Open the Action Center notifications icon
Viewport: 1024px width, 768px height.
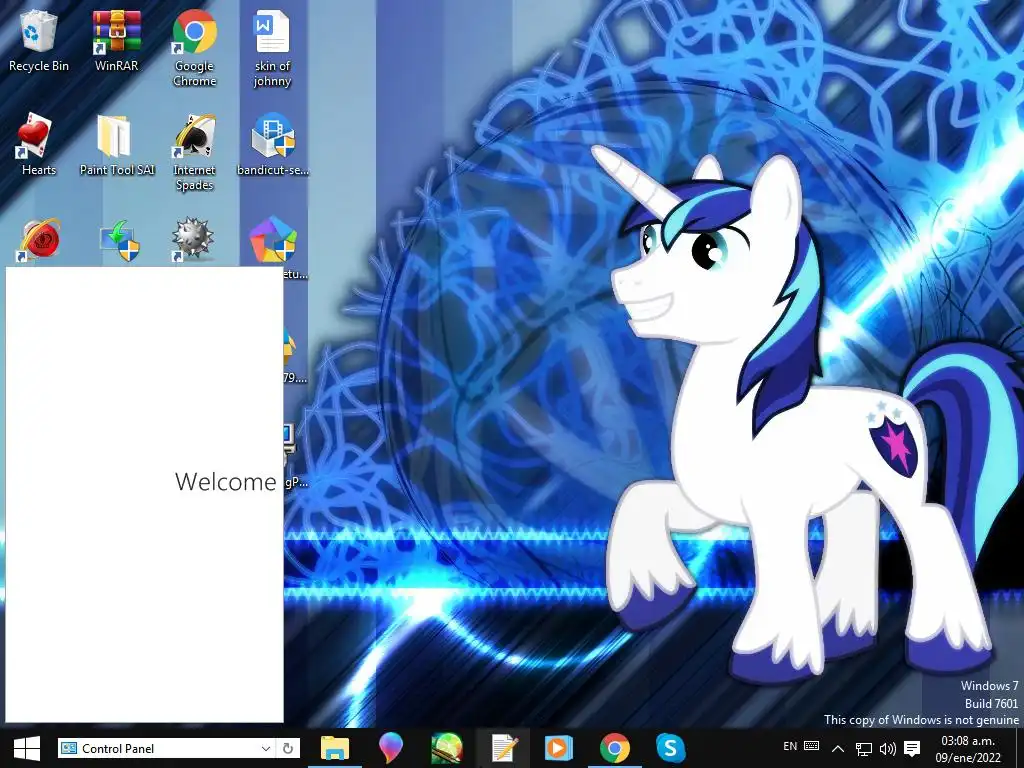(912, 749)
